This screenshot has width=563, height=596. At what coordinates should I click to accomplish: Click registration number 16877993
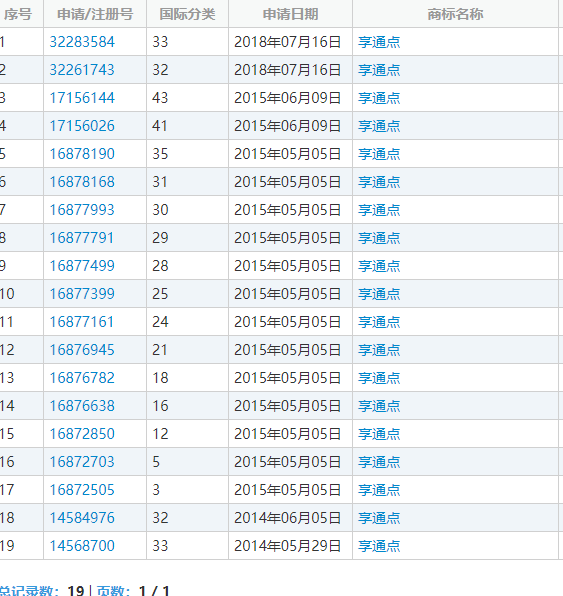click(x=82, y=210)
